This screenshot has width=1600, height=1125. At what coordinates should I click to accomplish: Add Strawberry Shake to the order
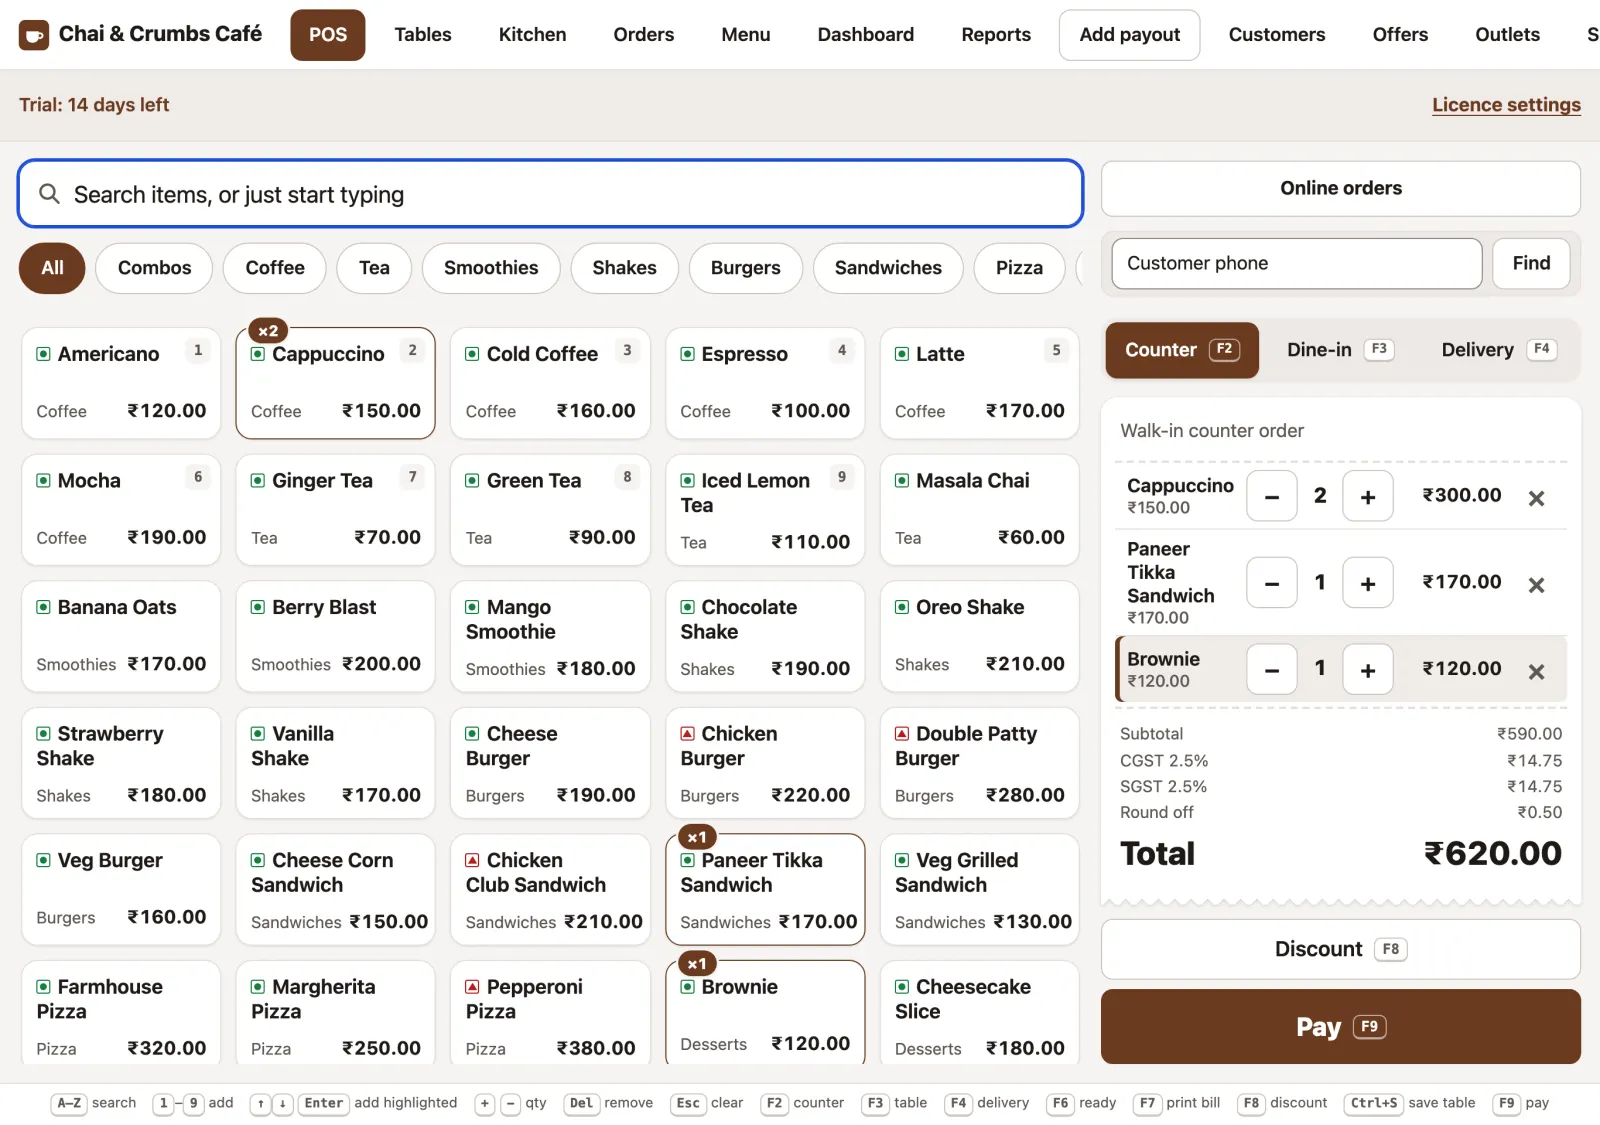click(121, 764)
